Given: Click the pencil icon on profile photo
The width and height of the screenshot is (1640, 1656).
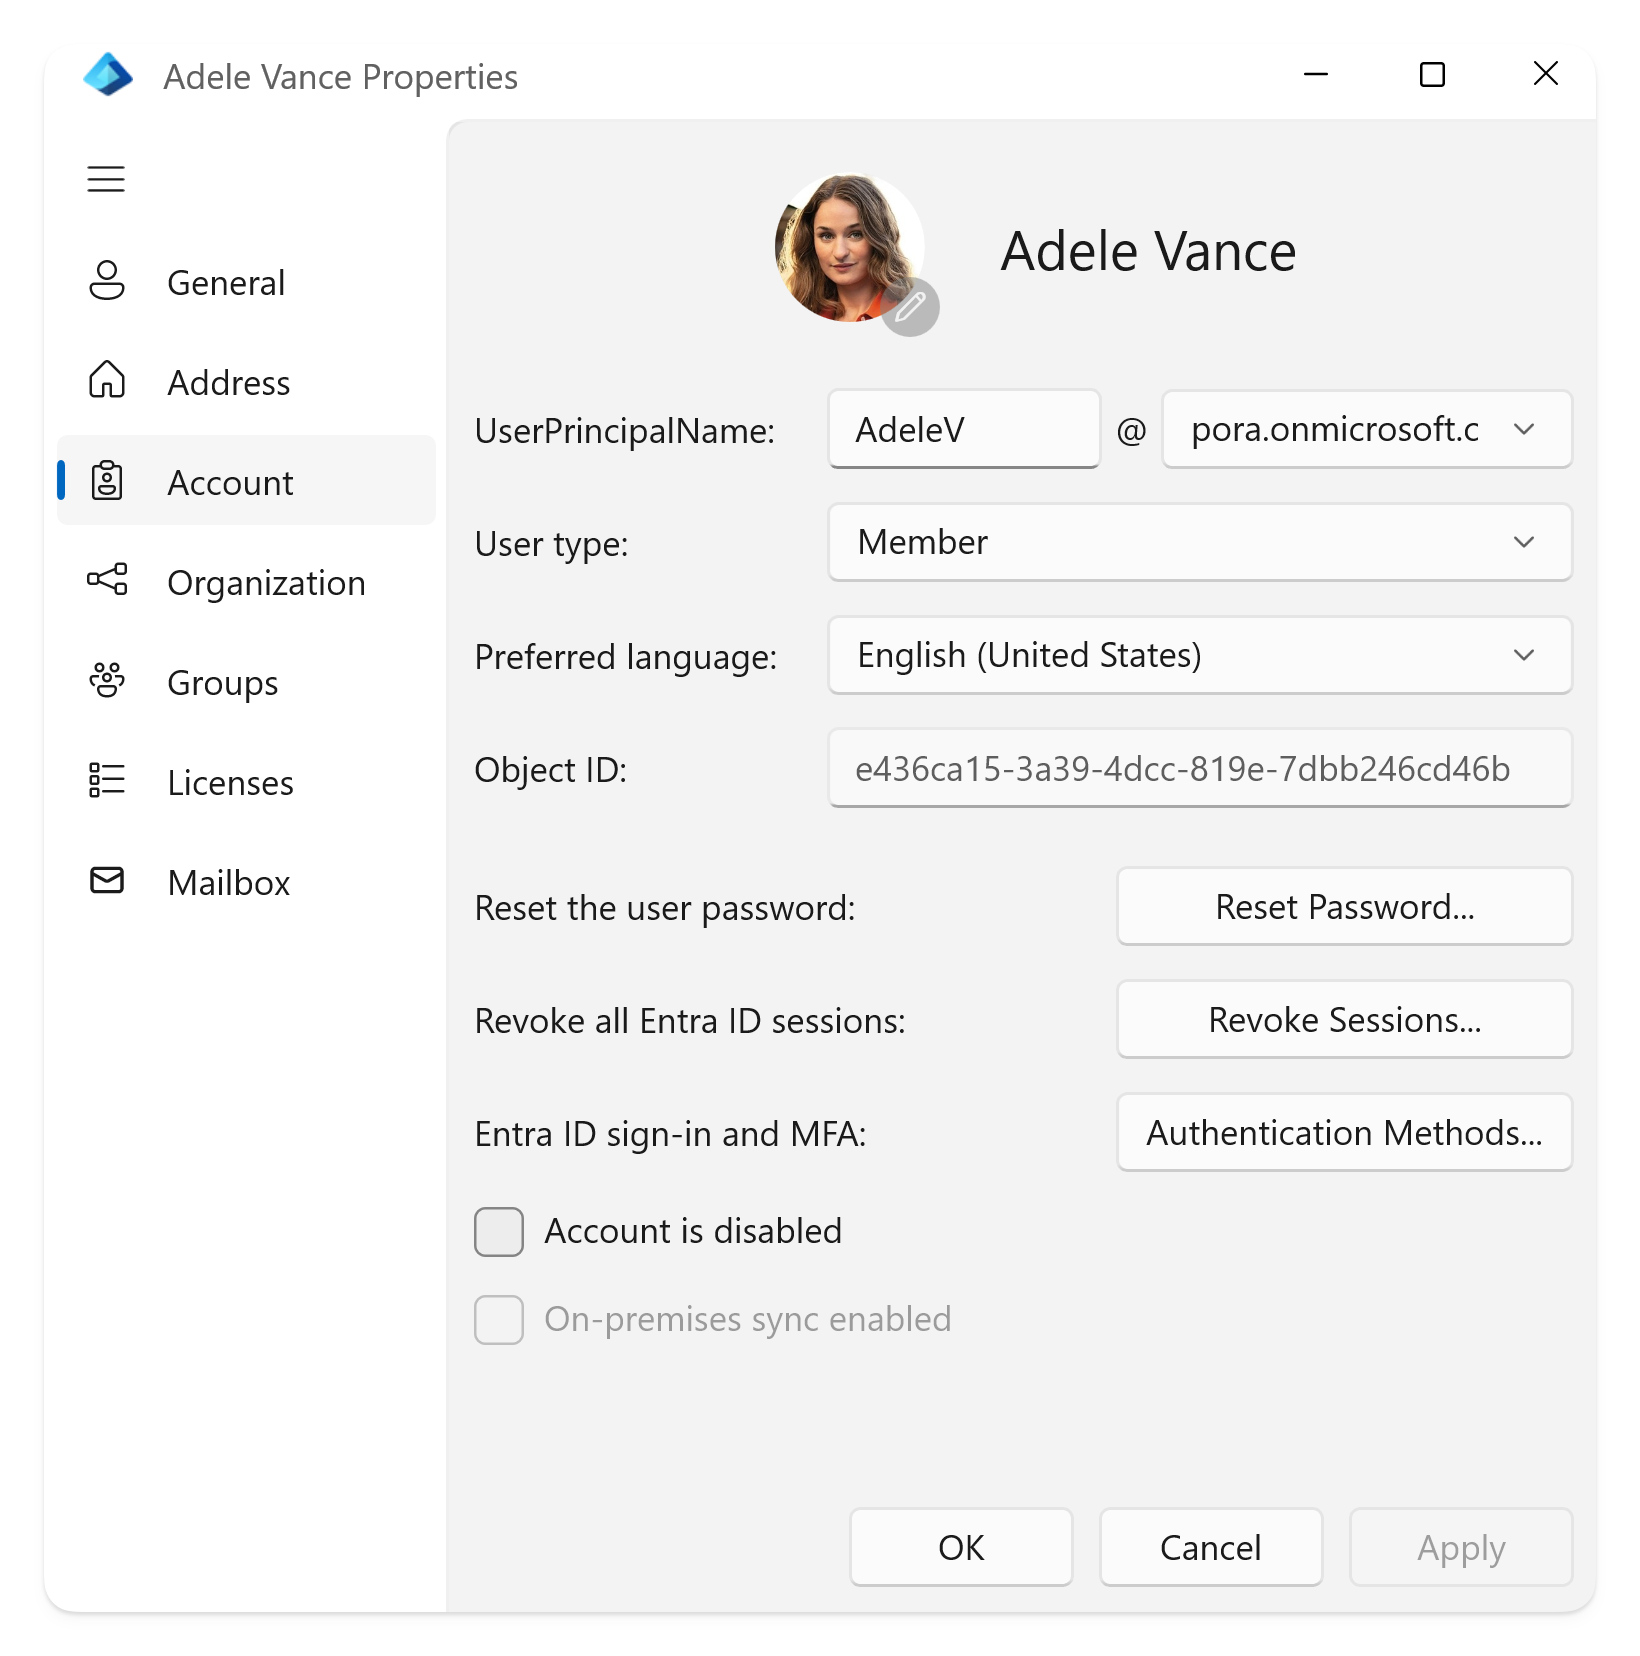Looking at the screenshot, I should tap(910, 308).
